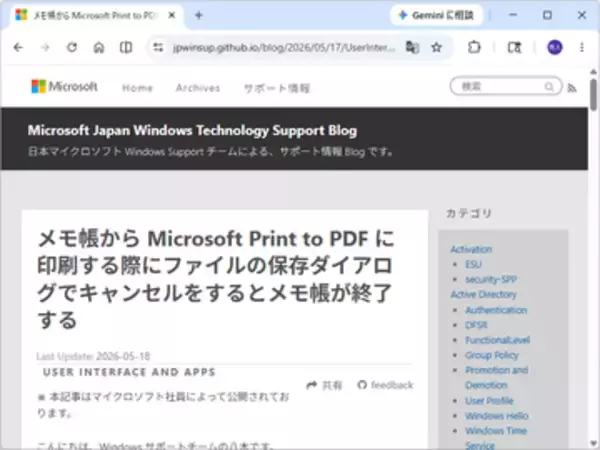Open the Windows Time Service link
Viewport: 600px width, 450px height.
point(496,438)
